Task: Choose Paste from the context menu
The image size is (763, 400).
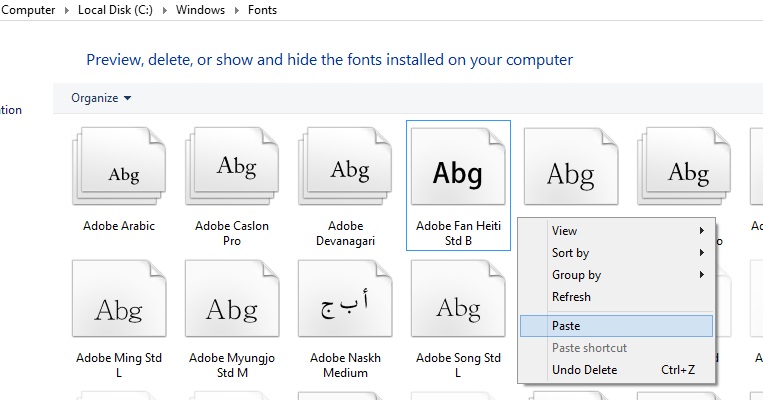Action: [x=566, y=326]
